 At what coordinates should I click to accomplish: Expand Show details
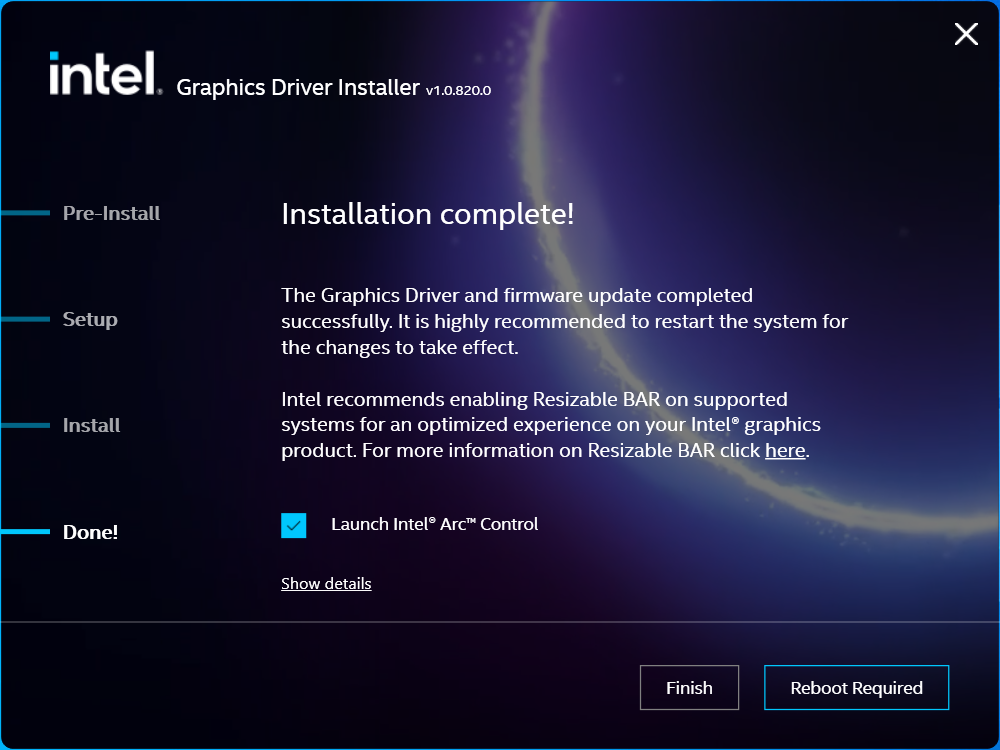[326, 583]
